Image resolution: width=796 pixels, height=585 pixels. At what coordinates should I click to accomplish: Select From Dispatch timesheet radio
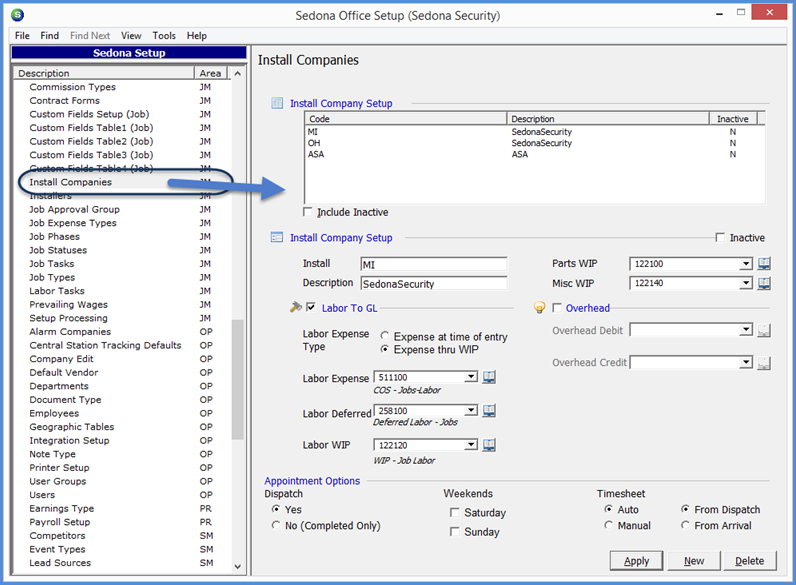(685, 509)
